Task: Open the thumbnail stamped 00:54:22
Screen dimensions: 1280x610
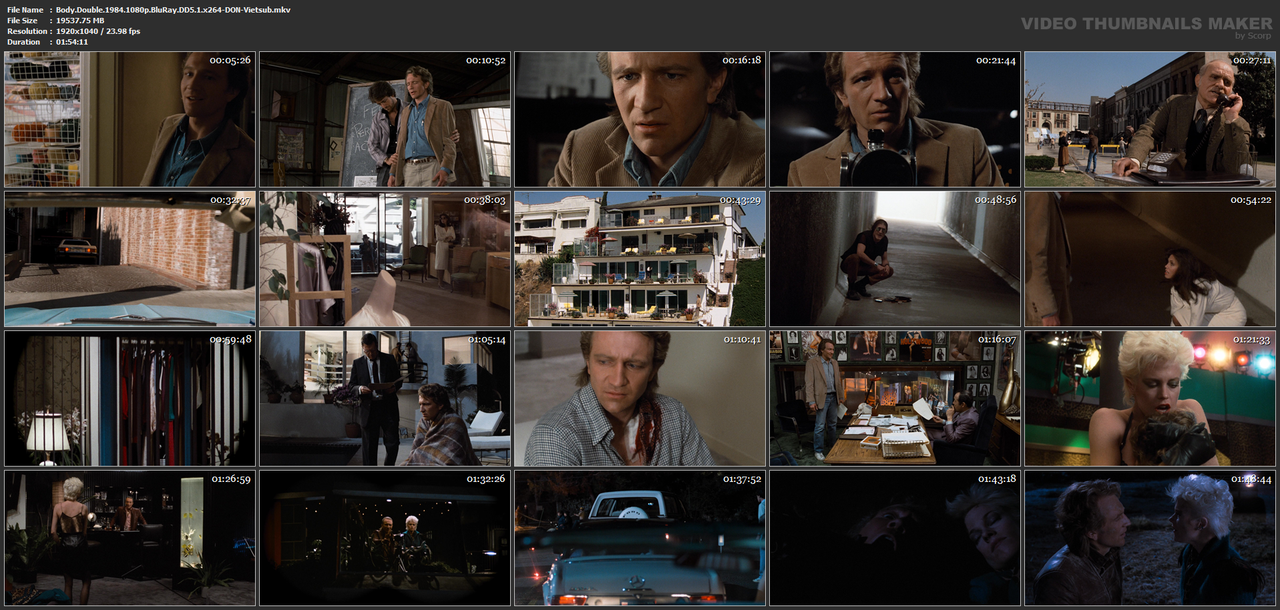Action: pyautogui.click(x=1150, y=259)
